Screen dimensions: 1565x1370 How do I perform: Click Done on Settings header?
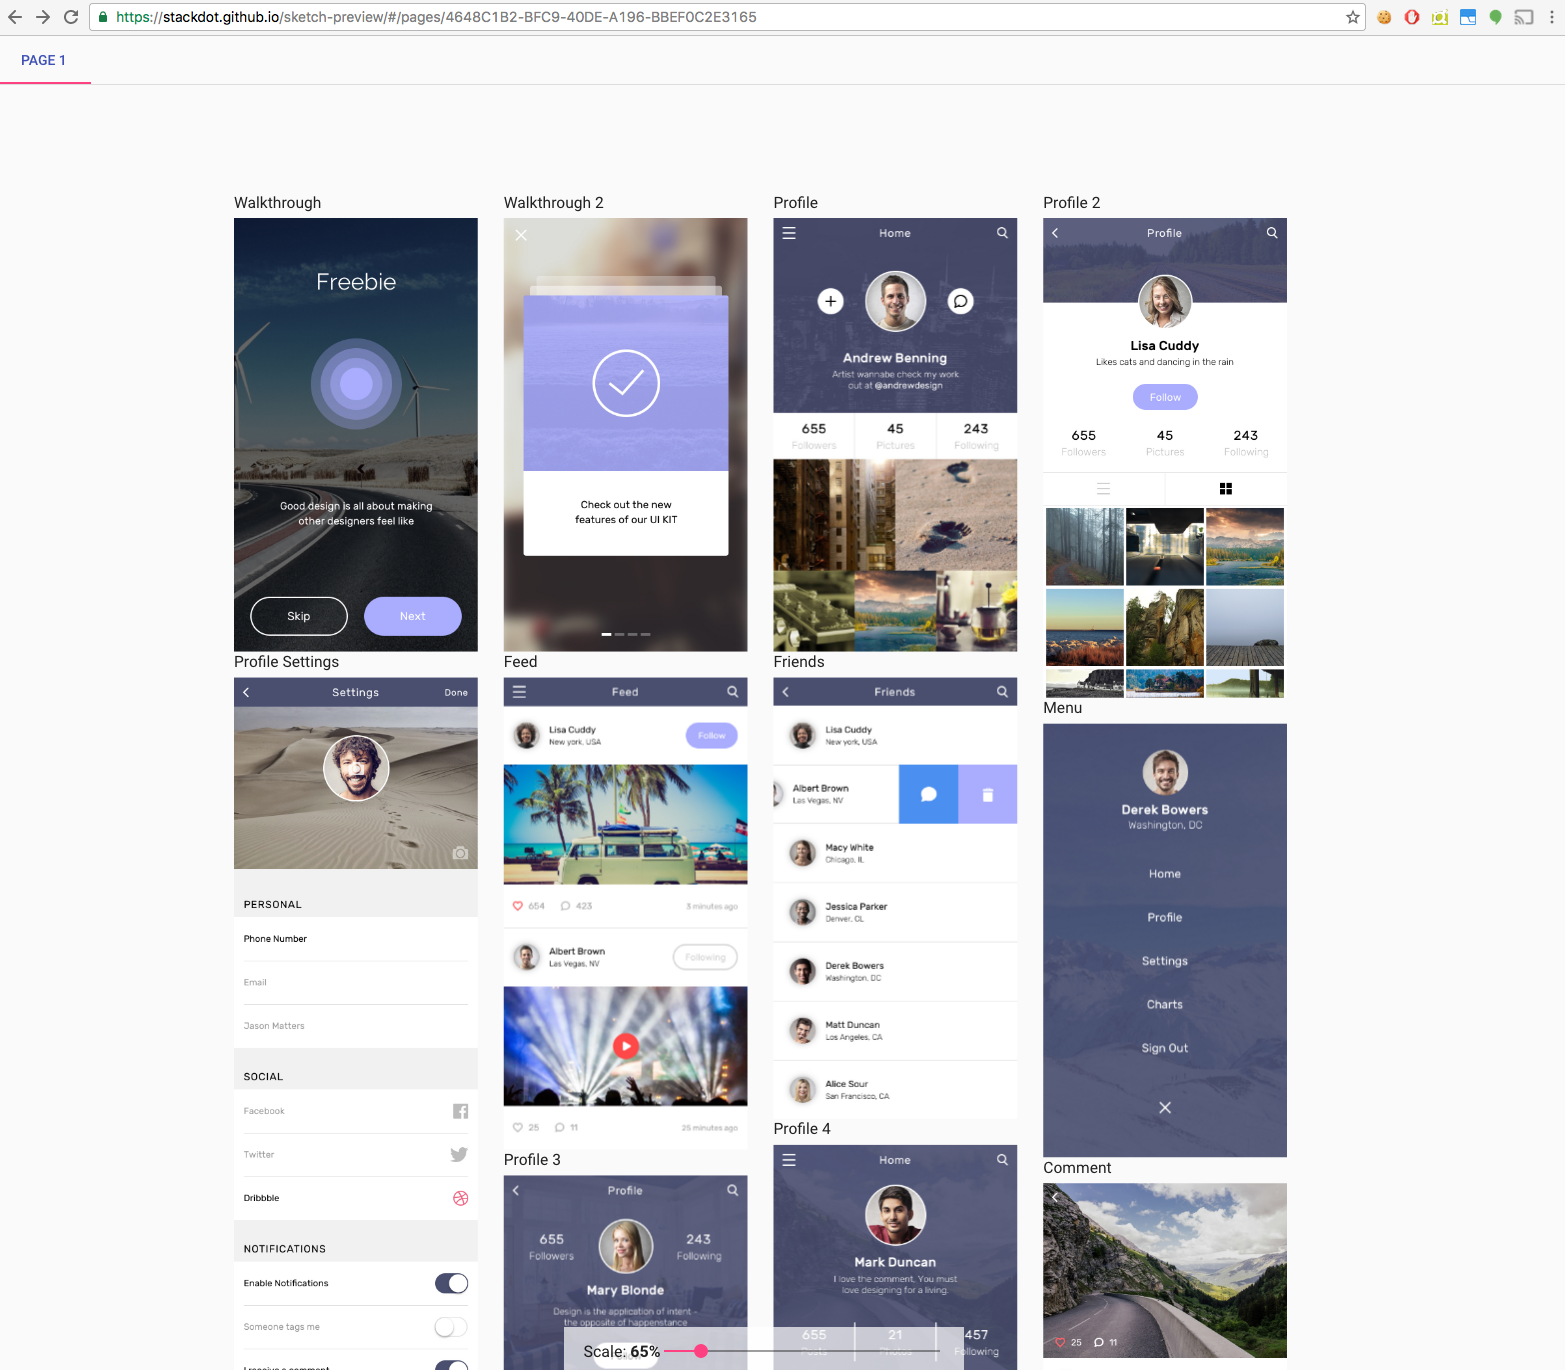pos(456,692)
